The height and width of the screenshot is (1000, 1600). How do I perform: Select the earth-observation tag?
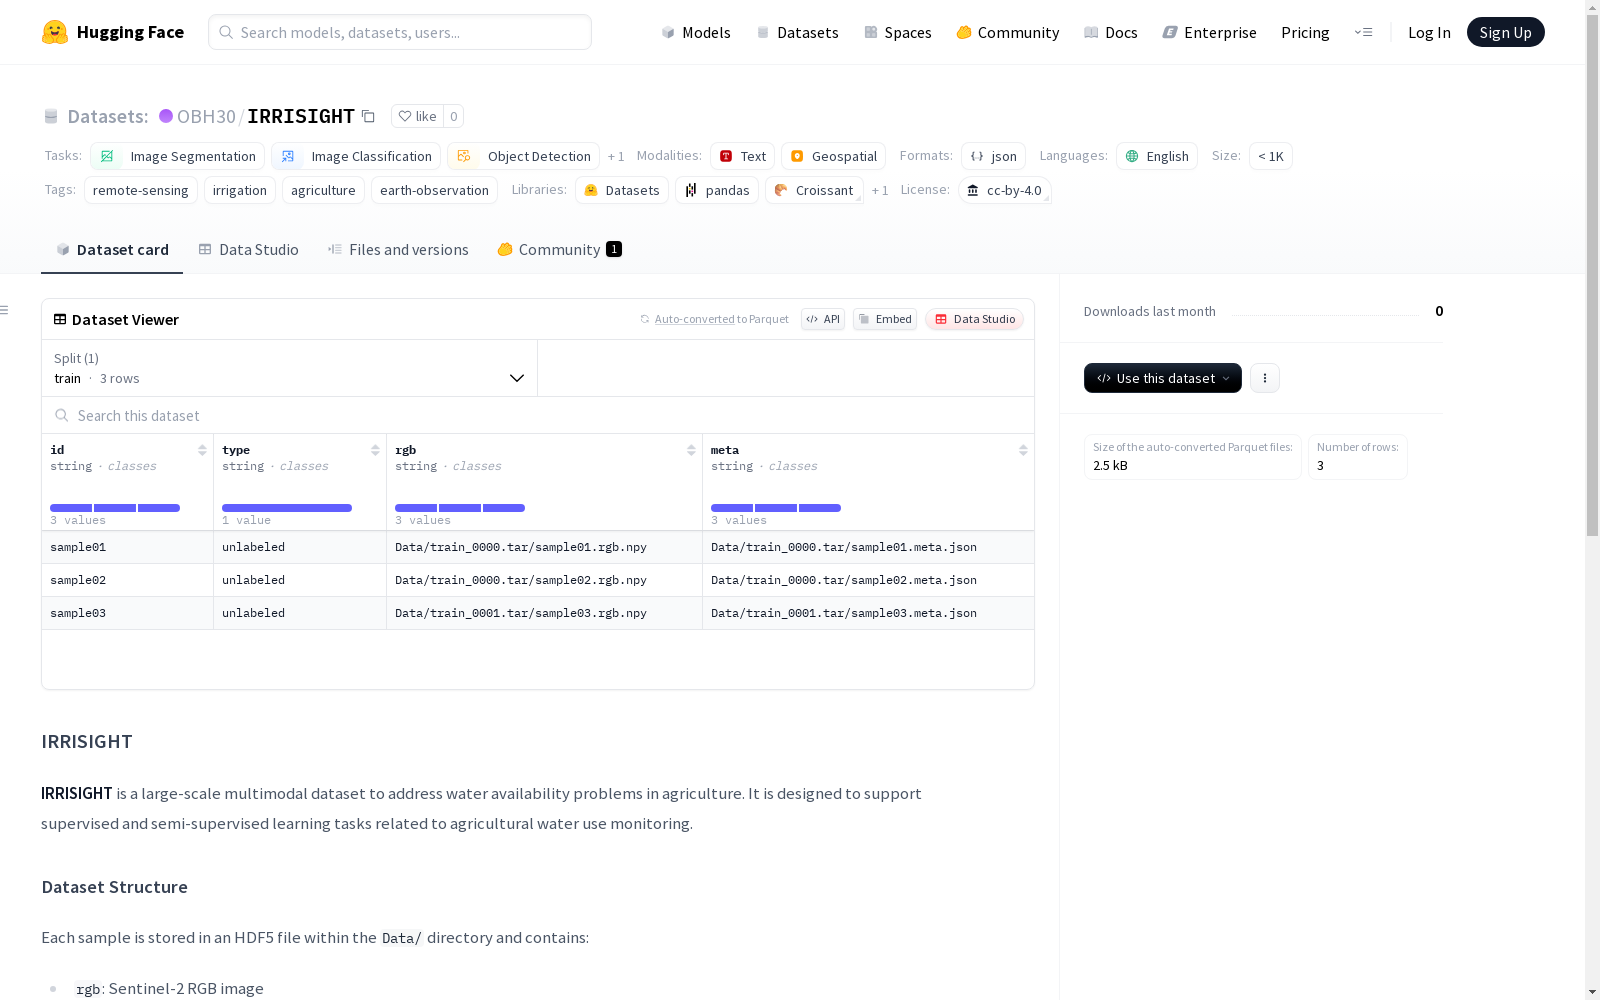click(434, 190)
